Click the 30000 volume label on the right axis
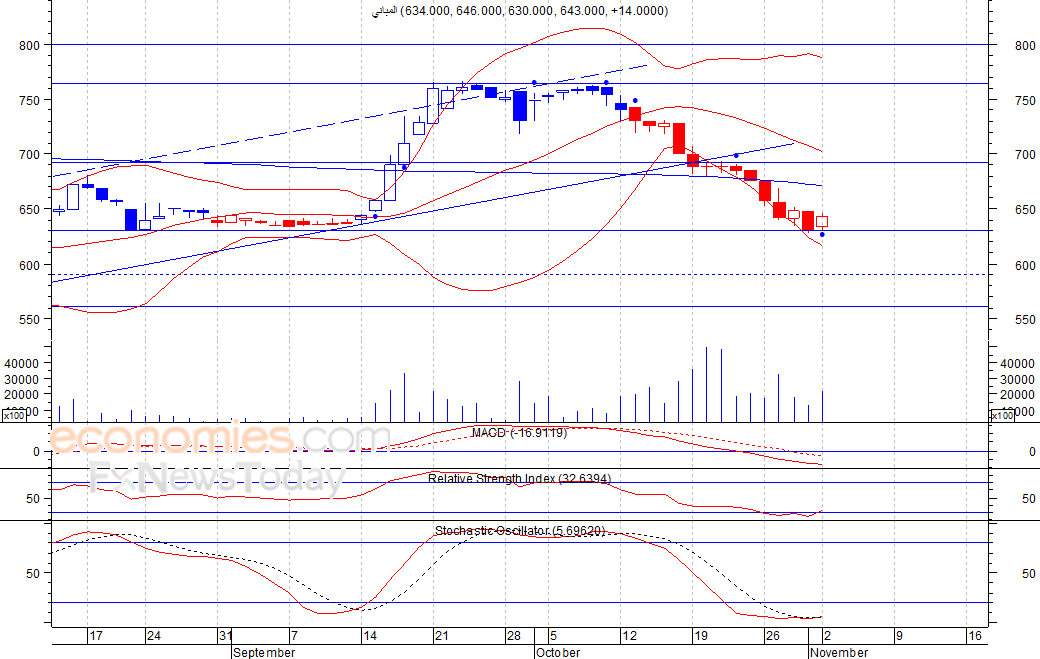This screenshot has height=659, width=1040. point(1017,379)
